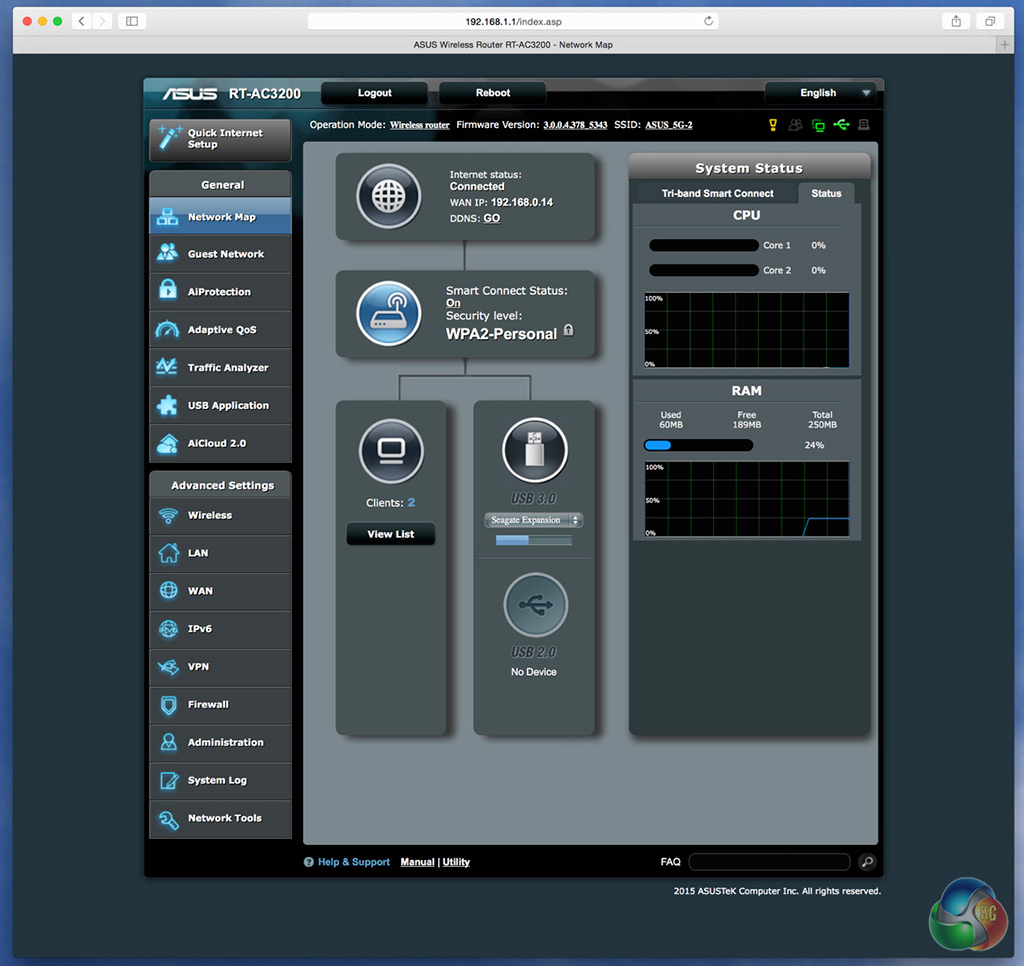Click the FAQ search magnifier icon
The height and width of the screenshot is (966, 1024).
pos(867,862)
